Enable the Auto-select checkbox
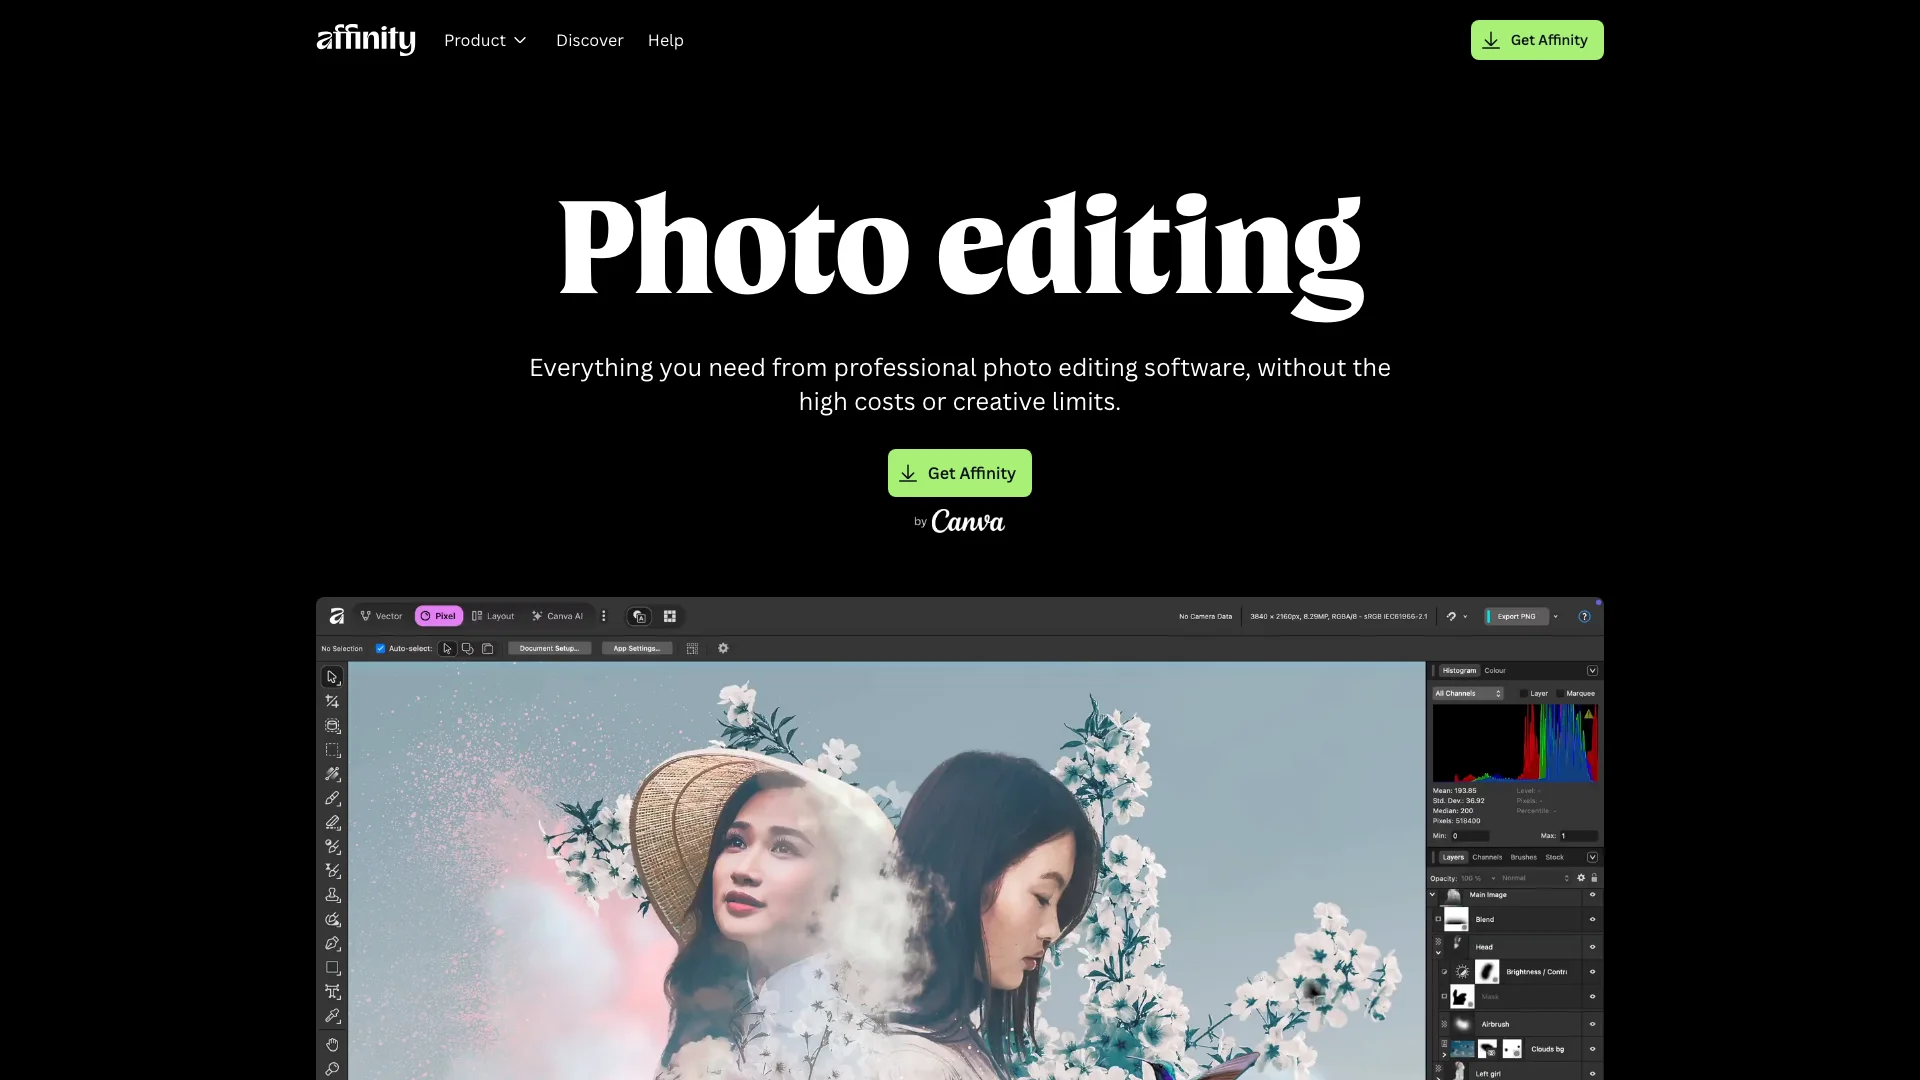Screen dimensions: 1920x1080 click(380, 648)
